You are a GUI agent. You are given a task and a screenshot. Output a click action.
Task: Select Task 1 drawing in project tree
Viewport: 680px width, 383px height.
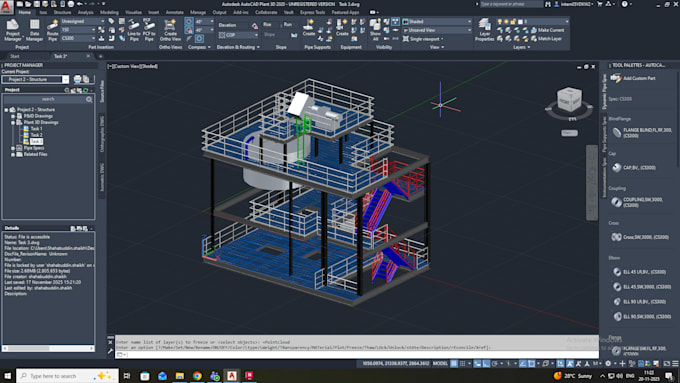point(36,129)
